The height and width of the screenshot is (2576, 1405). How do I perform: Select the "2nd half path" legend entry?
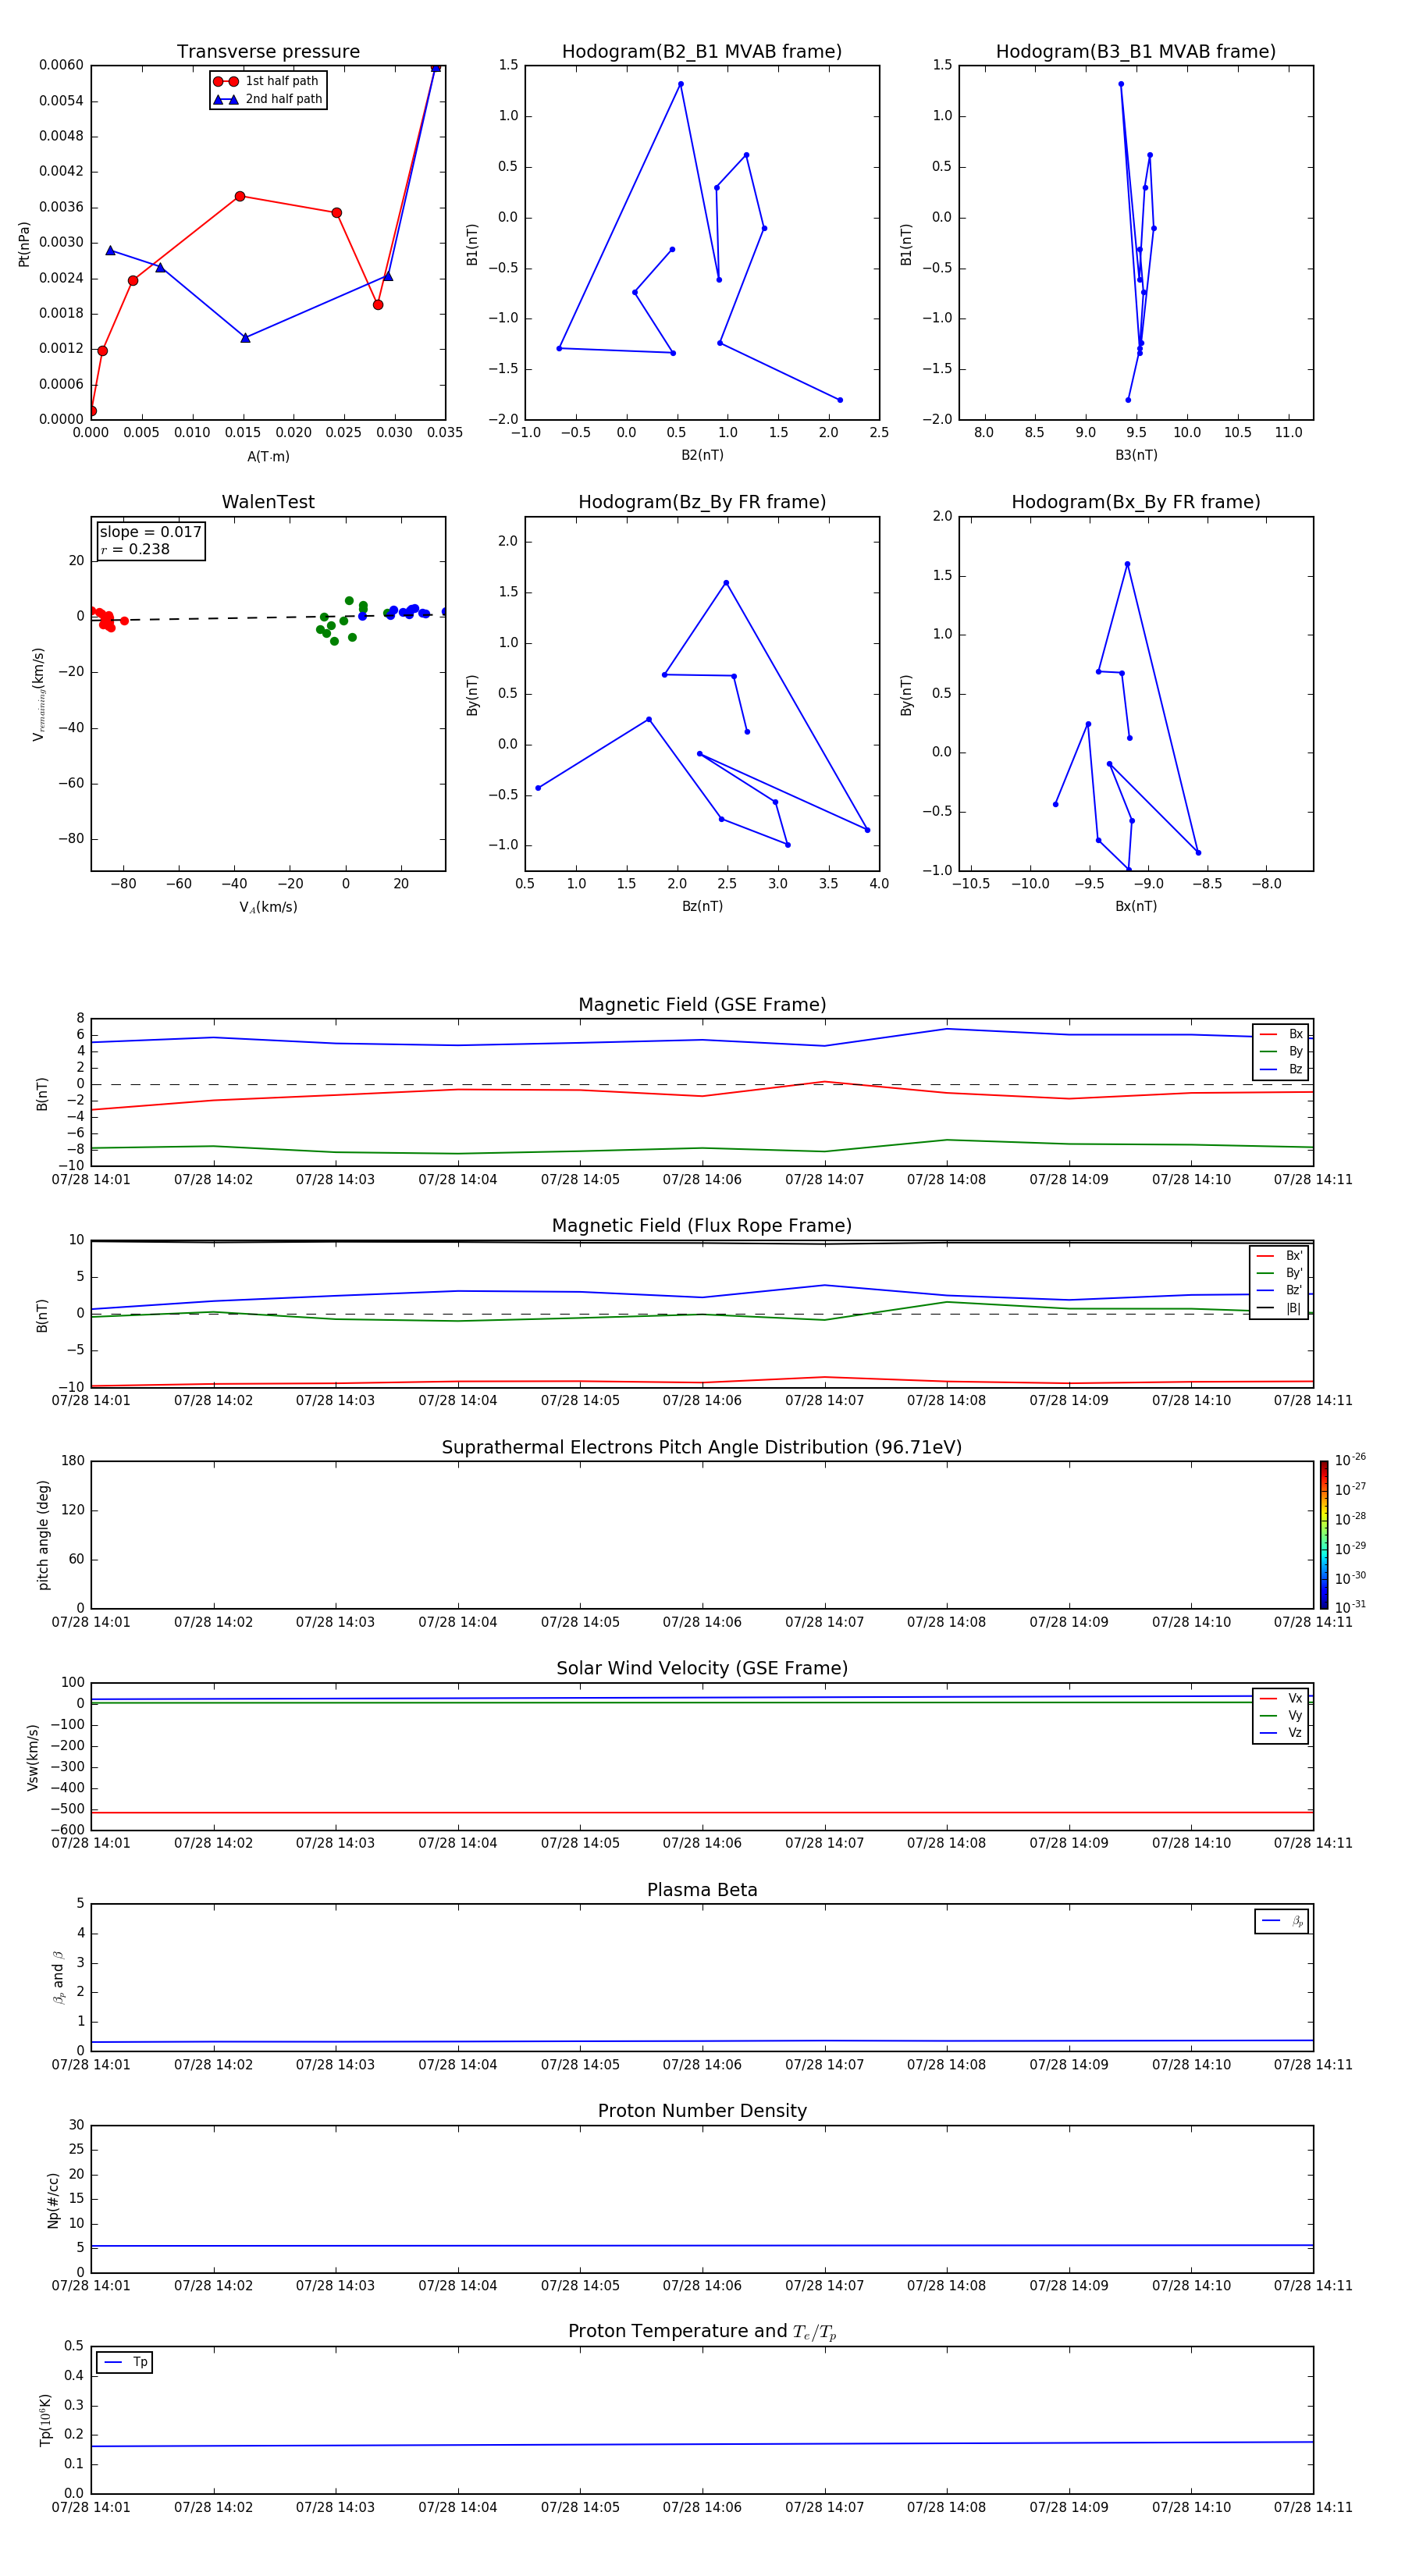(268, 99)
